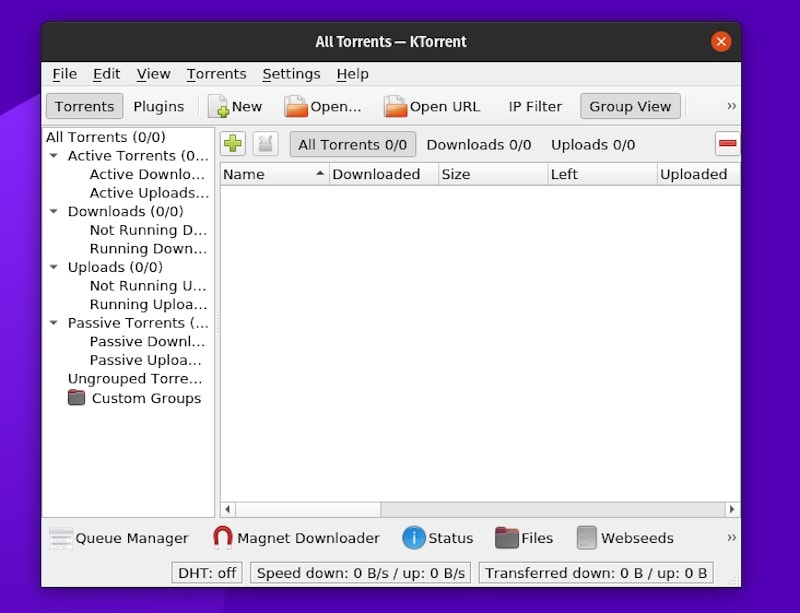This screenshot has width=800, height=613.
Task: Click the horizontal scrollbar right arrow
Action: click(x=732, y=509)
